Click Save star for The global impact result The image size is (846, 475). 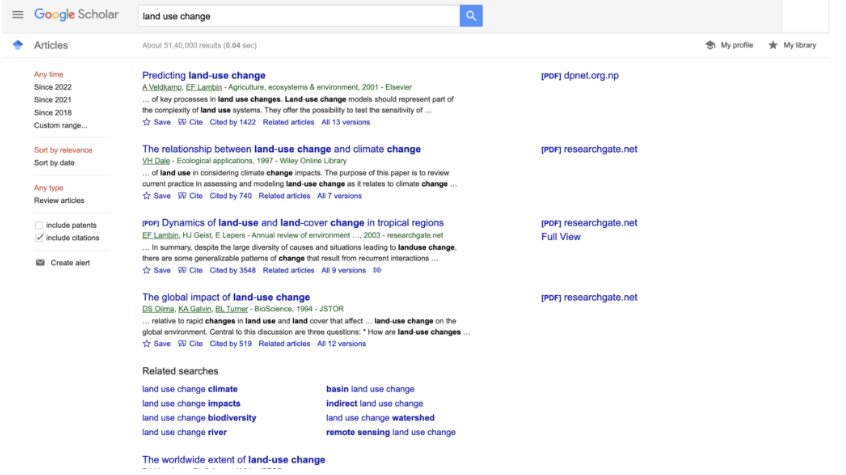pyautogui.click(x=147, y=344)
